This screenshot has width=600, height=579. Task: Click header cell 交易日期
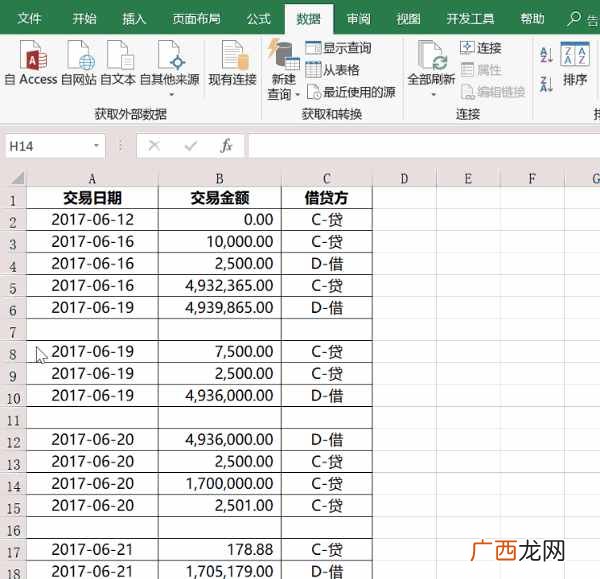click(x=92, y=198)
